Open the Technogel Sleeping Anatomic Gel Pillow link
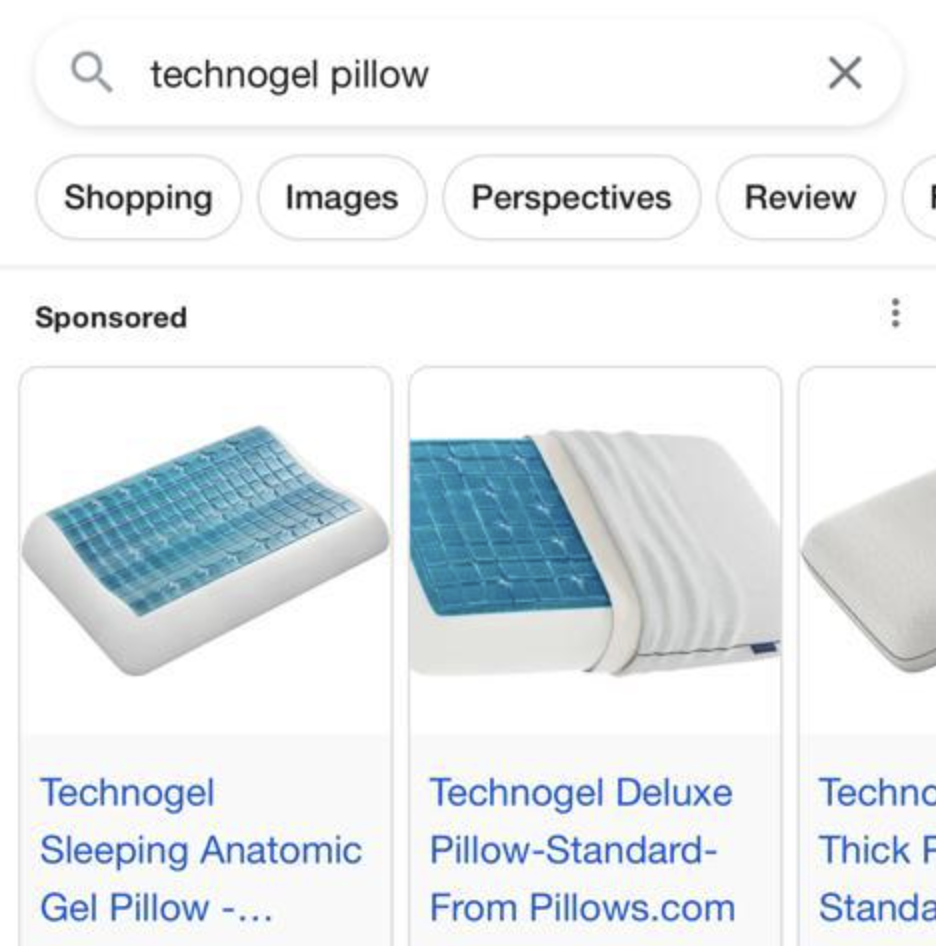The height and width of the screenshot is (946, 936). click(x=200, y=850)
